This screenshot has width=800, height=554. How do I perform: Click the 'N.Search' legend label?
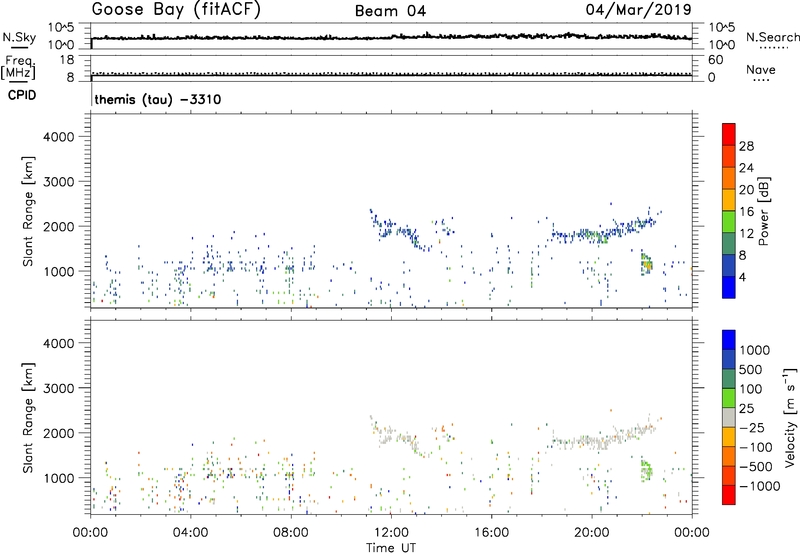tap(773, 37)
